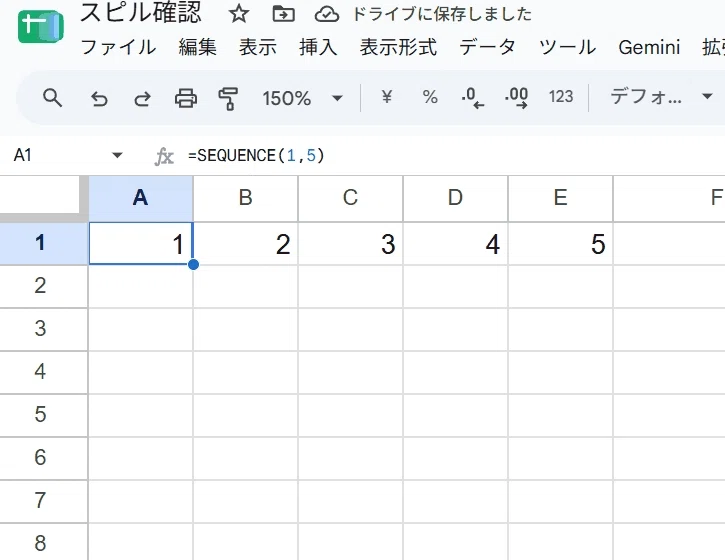Open the ツール menu
Image resolution: width=725 pixels, height=560 pixels.
coord(567,47)
